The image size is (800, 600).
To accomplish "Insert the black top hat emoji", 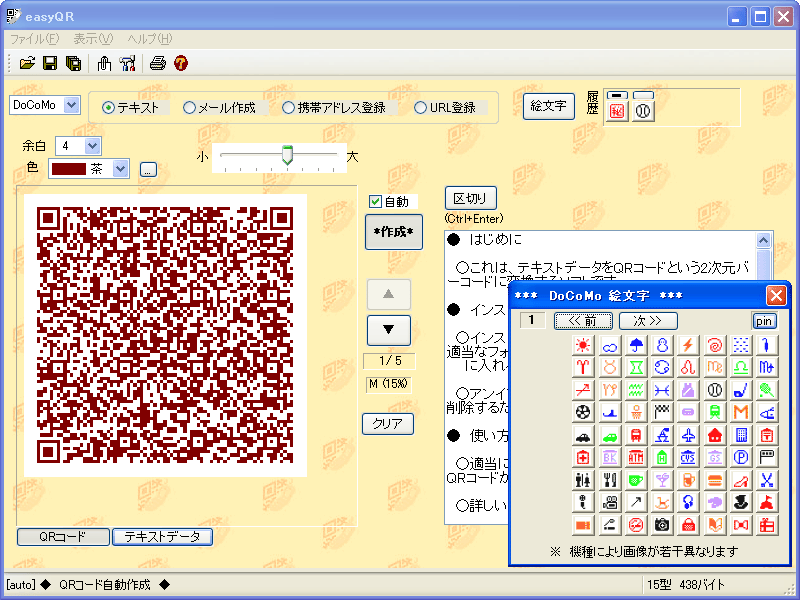I will (x=741, y=503).
